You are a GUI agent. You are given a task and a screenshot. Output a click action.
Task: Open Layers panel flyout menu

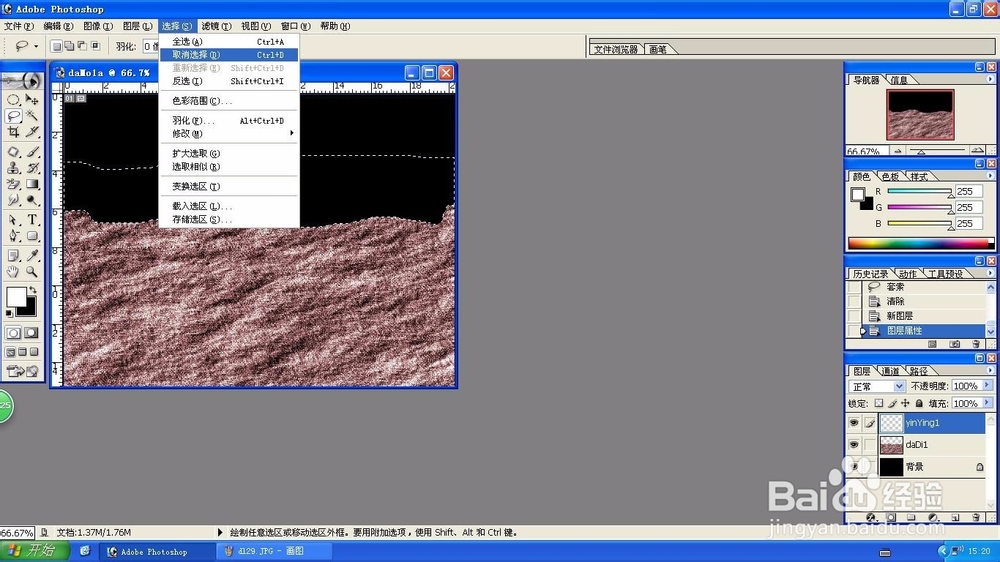tap(990, 370)
